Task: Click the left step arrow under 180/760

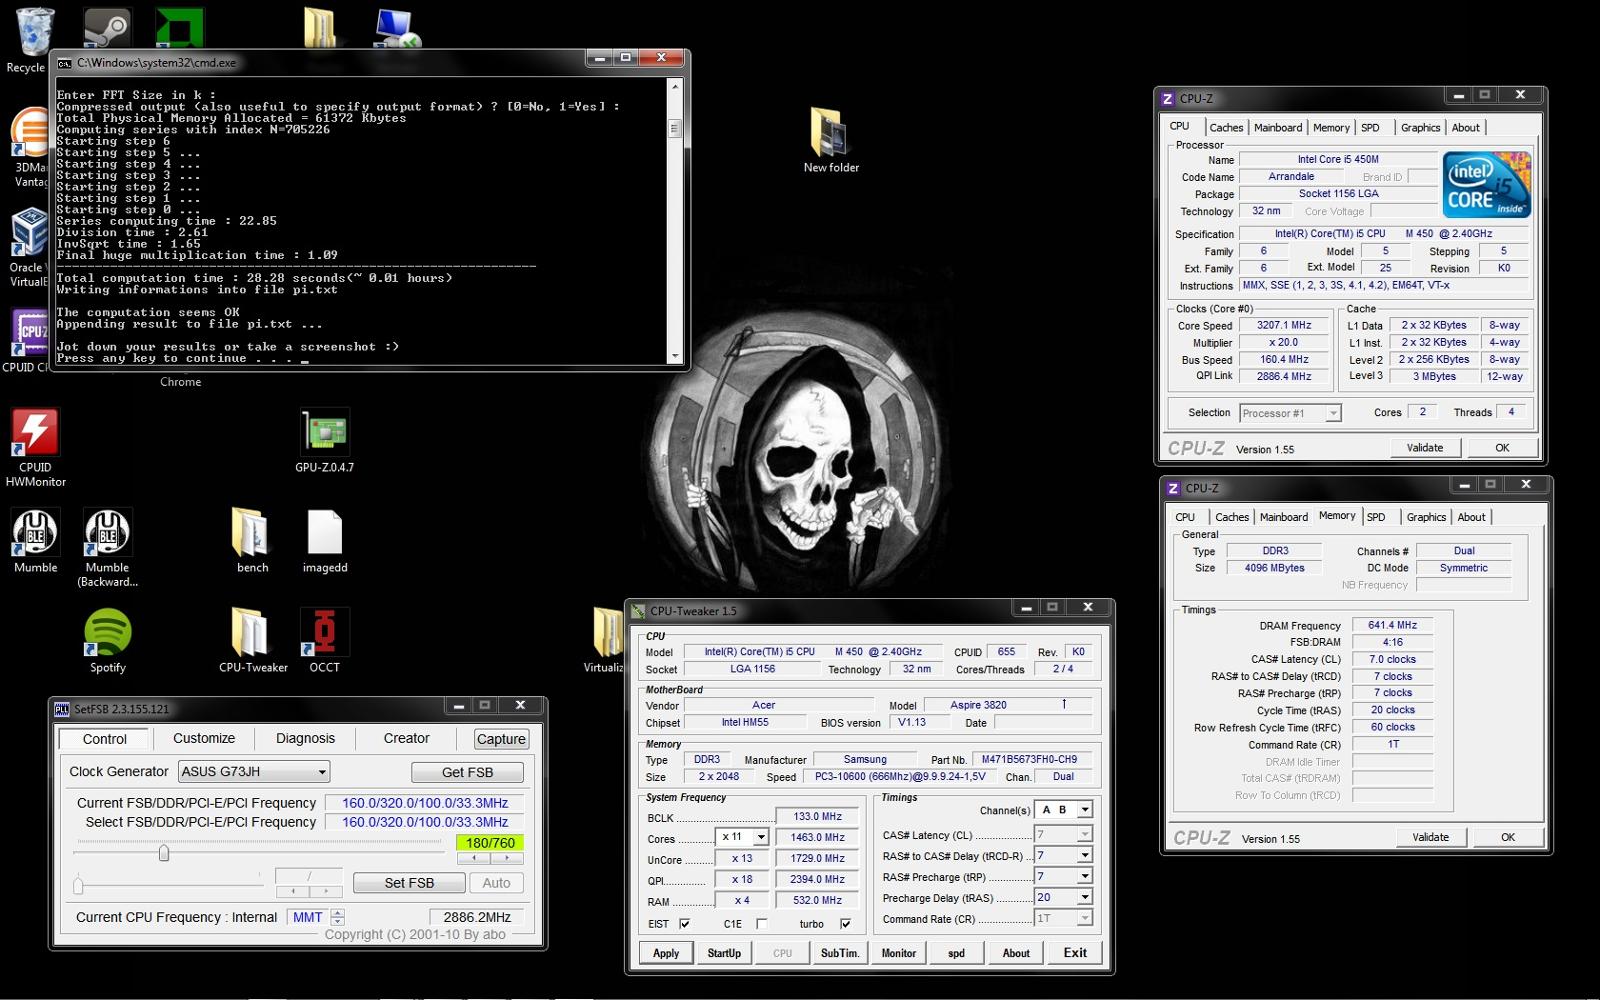Action: [x=473, y=858]
